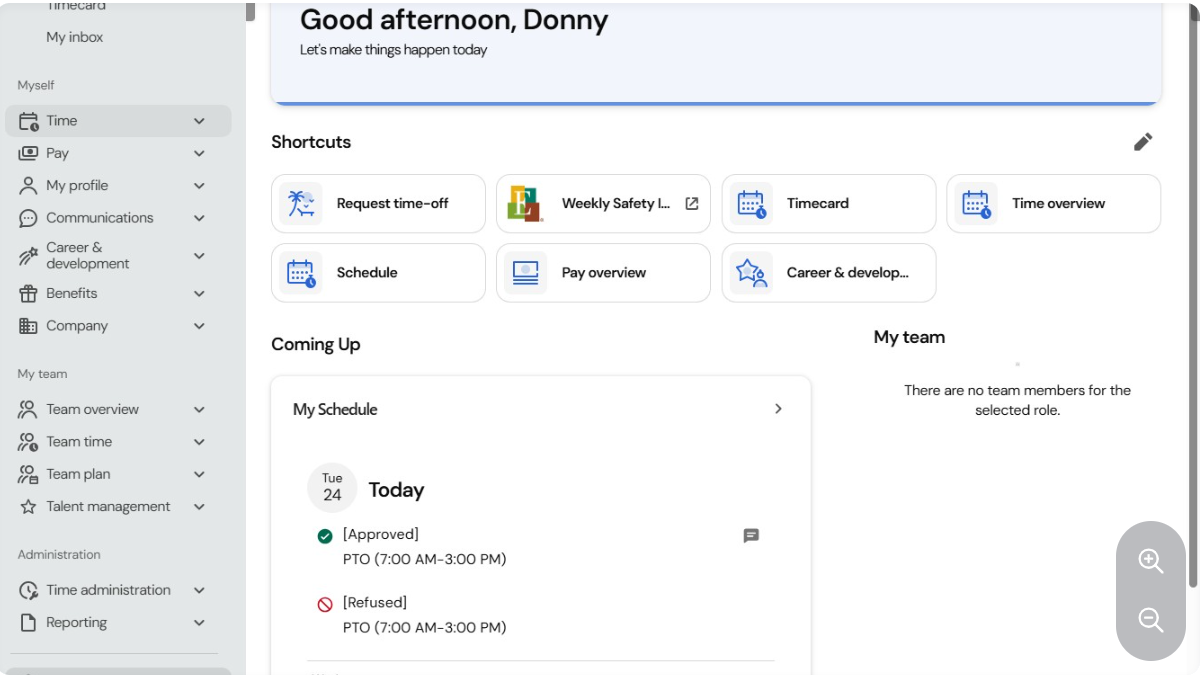Click the Team overview people icon
This screenshot has width=1202, height=677.
tap(28, 409)
